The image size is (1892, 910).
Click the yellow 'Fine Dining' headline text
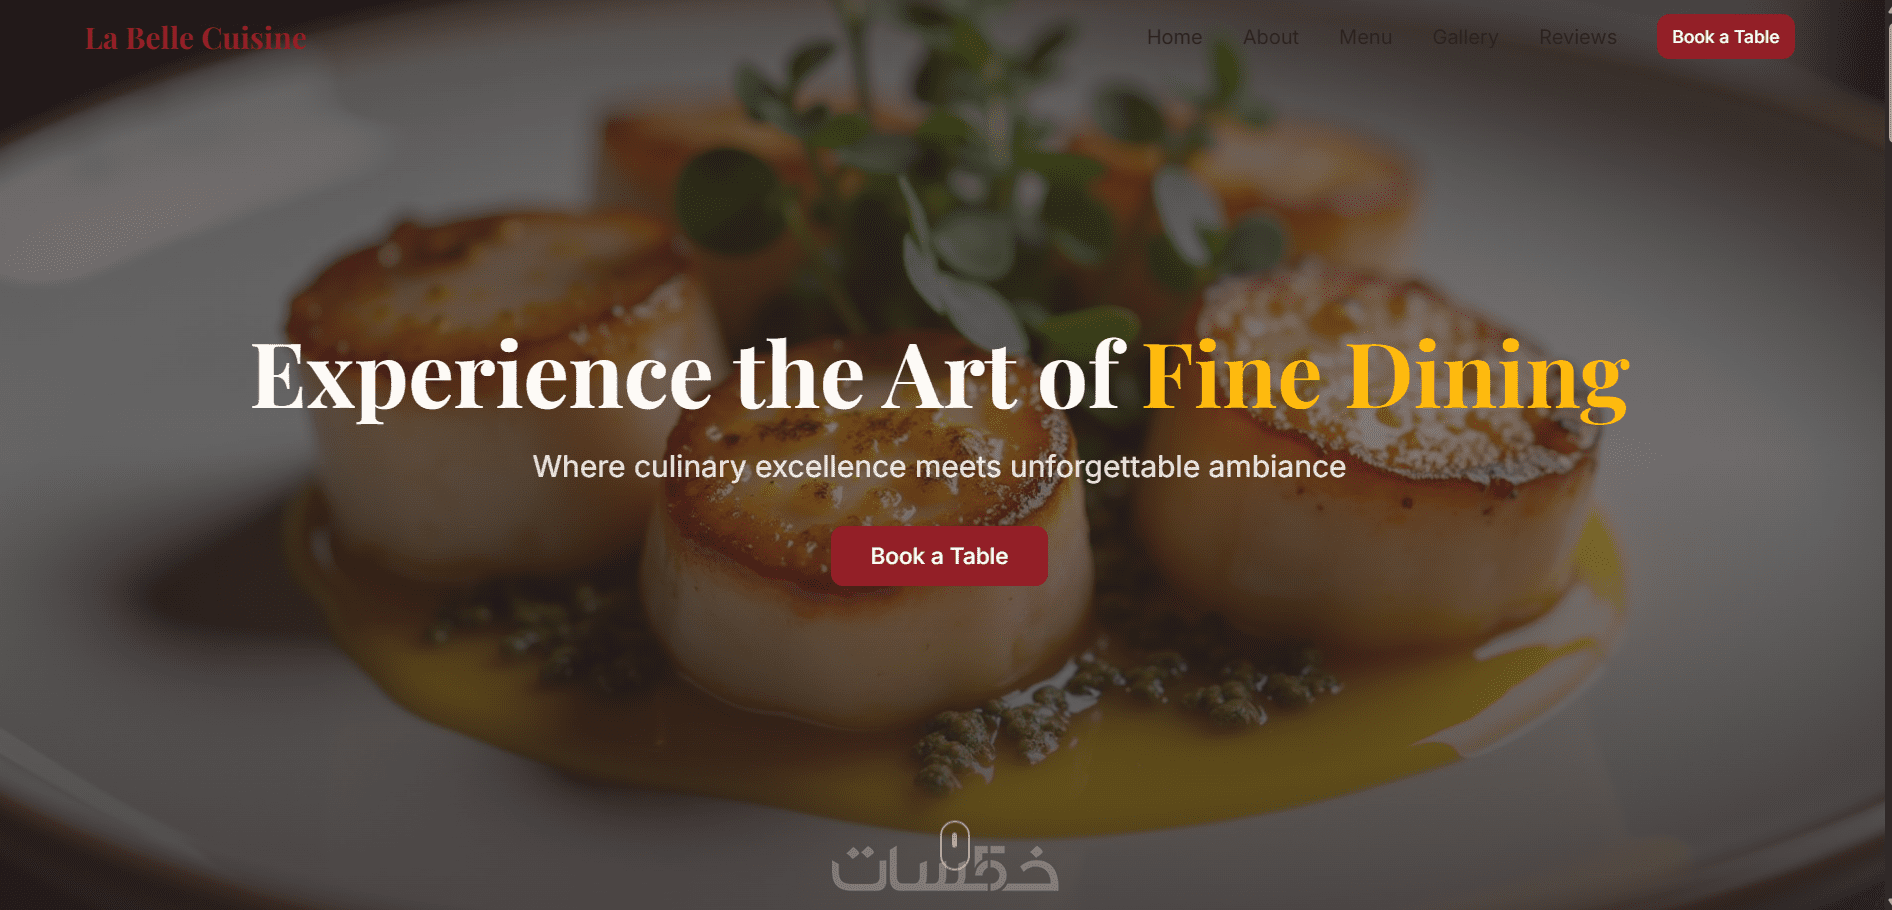tap(1386, 377)
